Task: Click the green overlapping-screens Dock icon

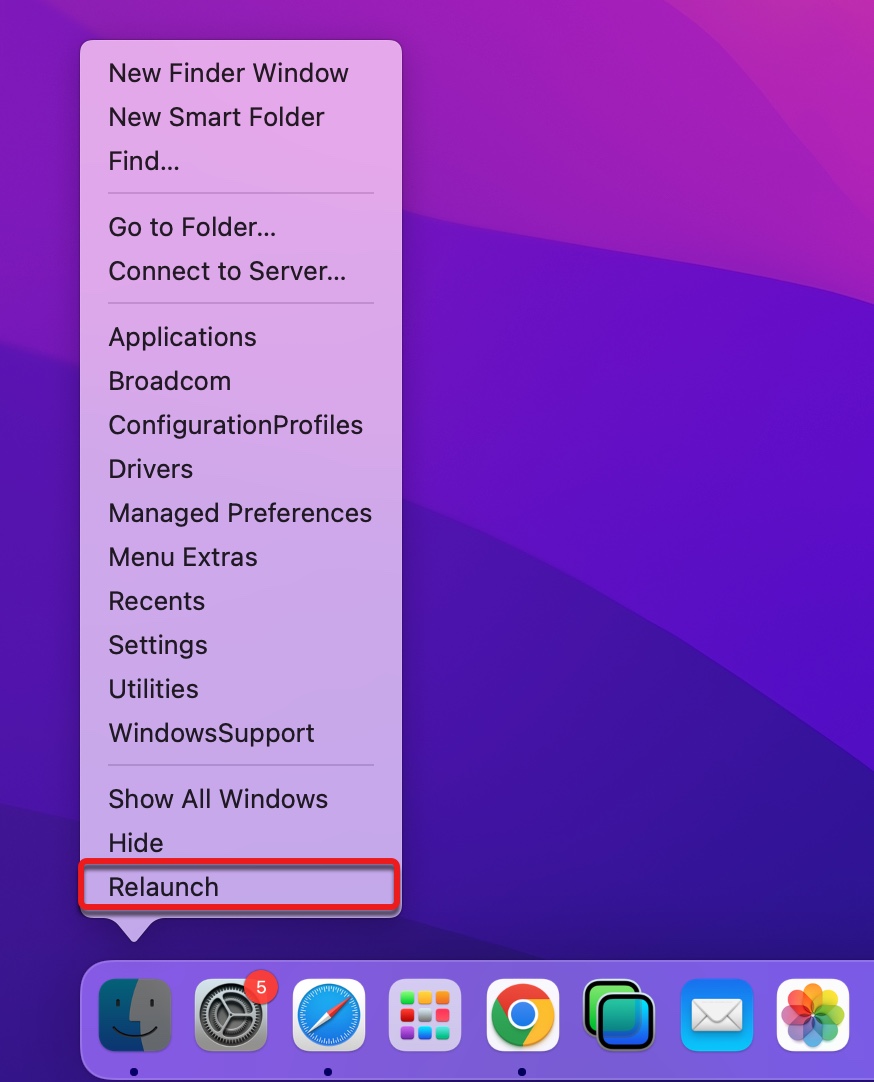Action: [619, 1015]
